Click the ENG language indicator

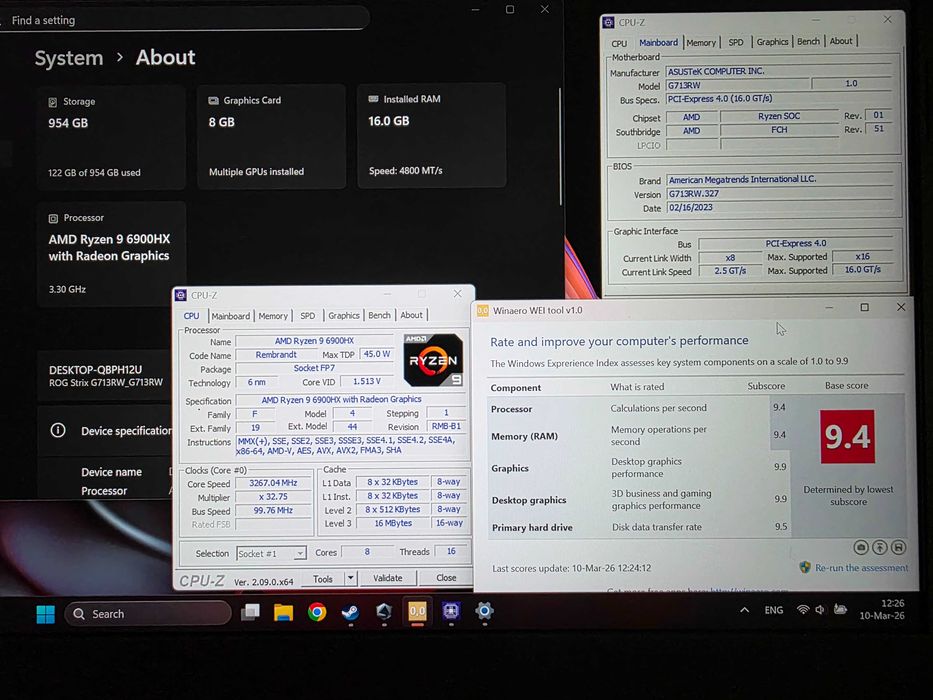point(774,610)
